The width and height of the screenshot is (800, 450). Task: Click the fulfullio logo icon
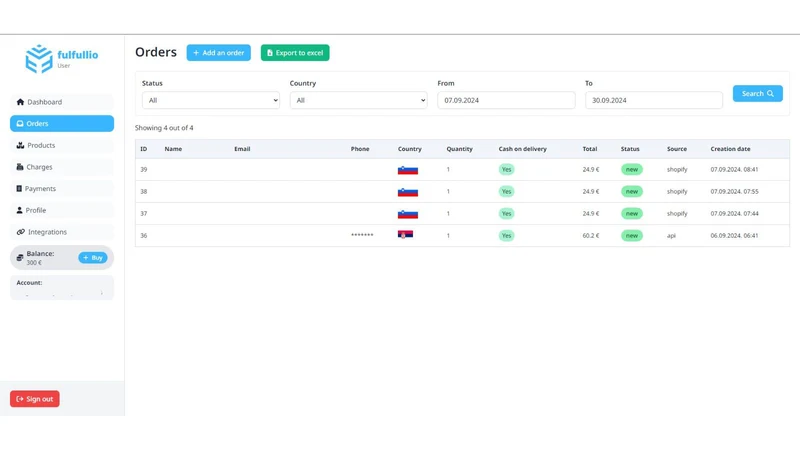pyautogui.click(x=39, y=59)
